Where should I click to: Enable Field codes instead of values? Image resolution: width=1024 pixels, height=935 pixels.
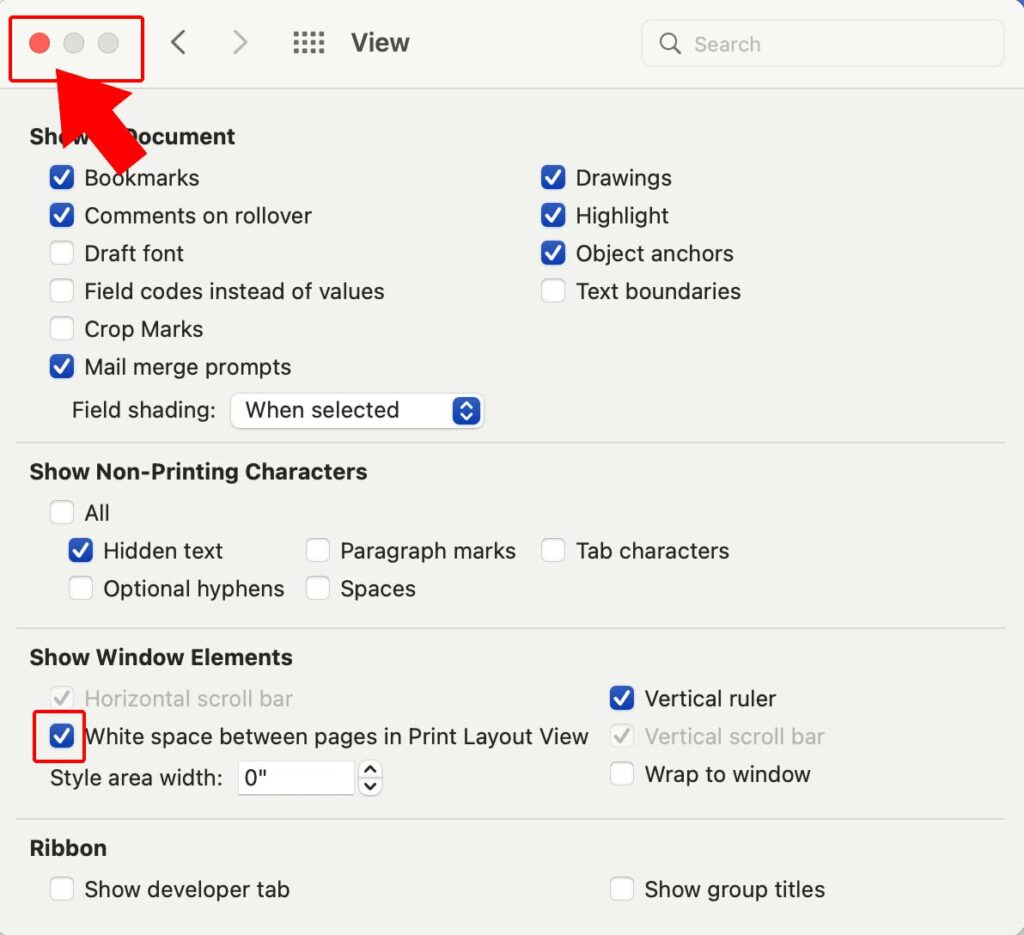[x=62, y=291]
